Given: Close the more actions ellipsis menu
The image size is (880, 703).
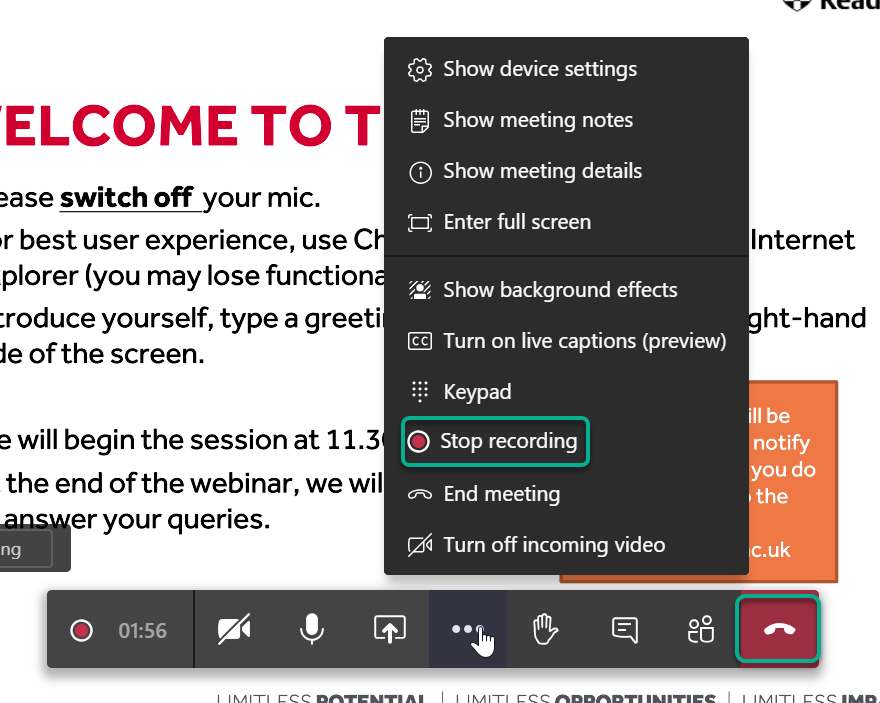Looking at the screenshot, I should [x=467, y=629].
